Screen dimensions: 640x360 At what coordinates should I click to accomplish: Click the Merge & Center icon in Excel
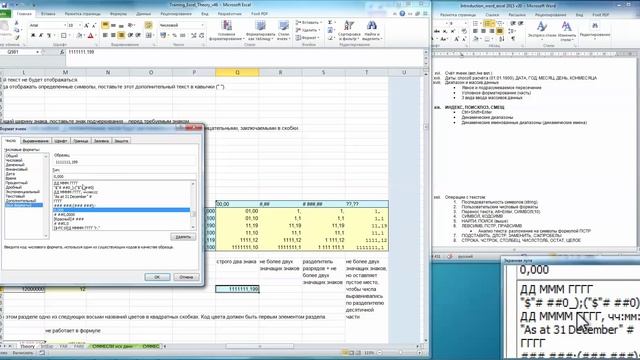149,36
